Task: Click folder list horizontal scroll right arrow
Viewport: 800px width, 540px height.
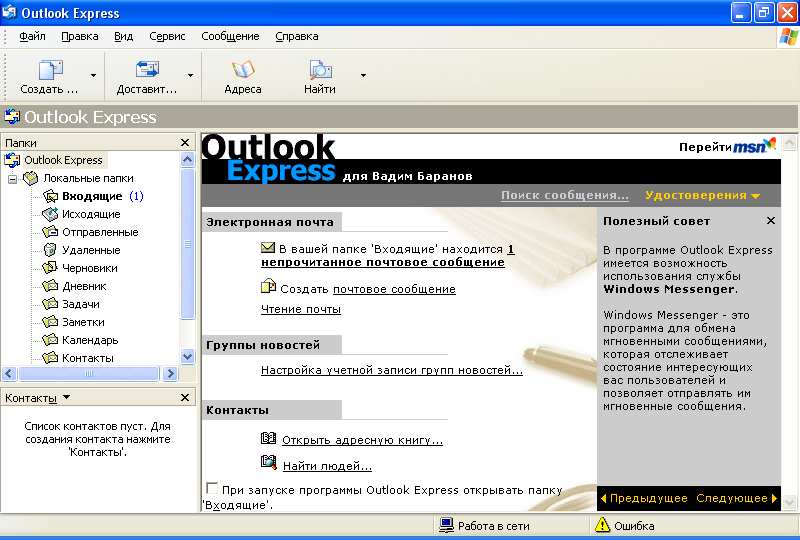Action: (170, 374)
